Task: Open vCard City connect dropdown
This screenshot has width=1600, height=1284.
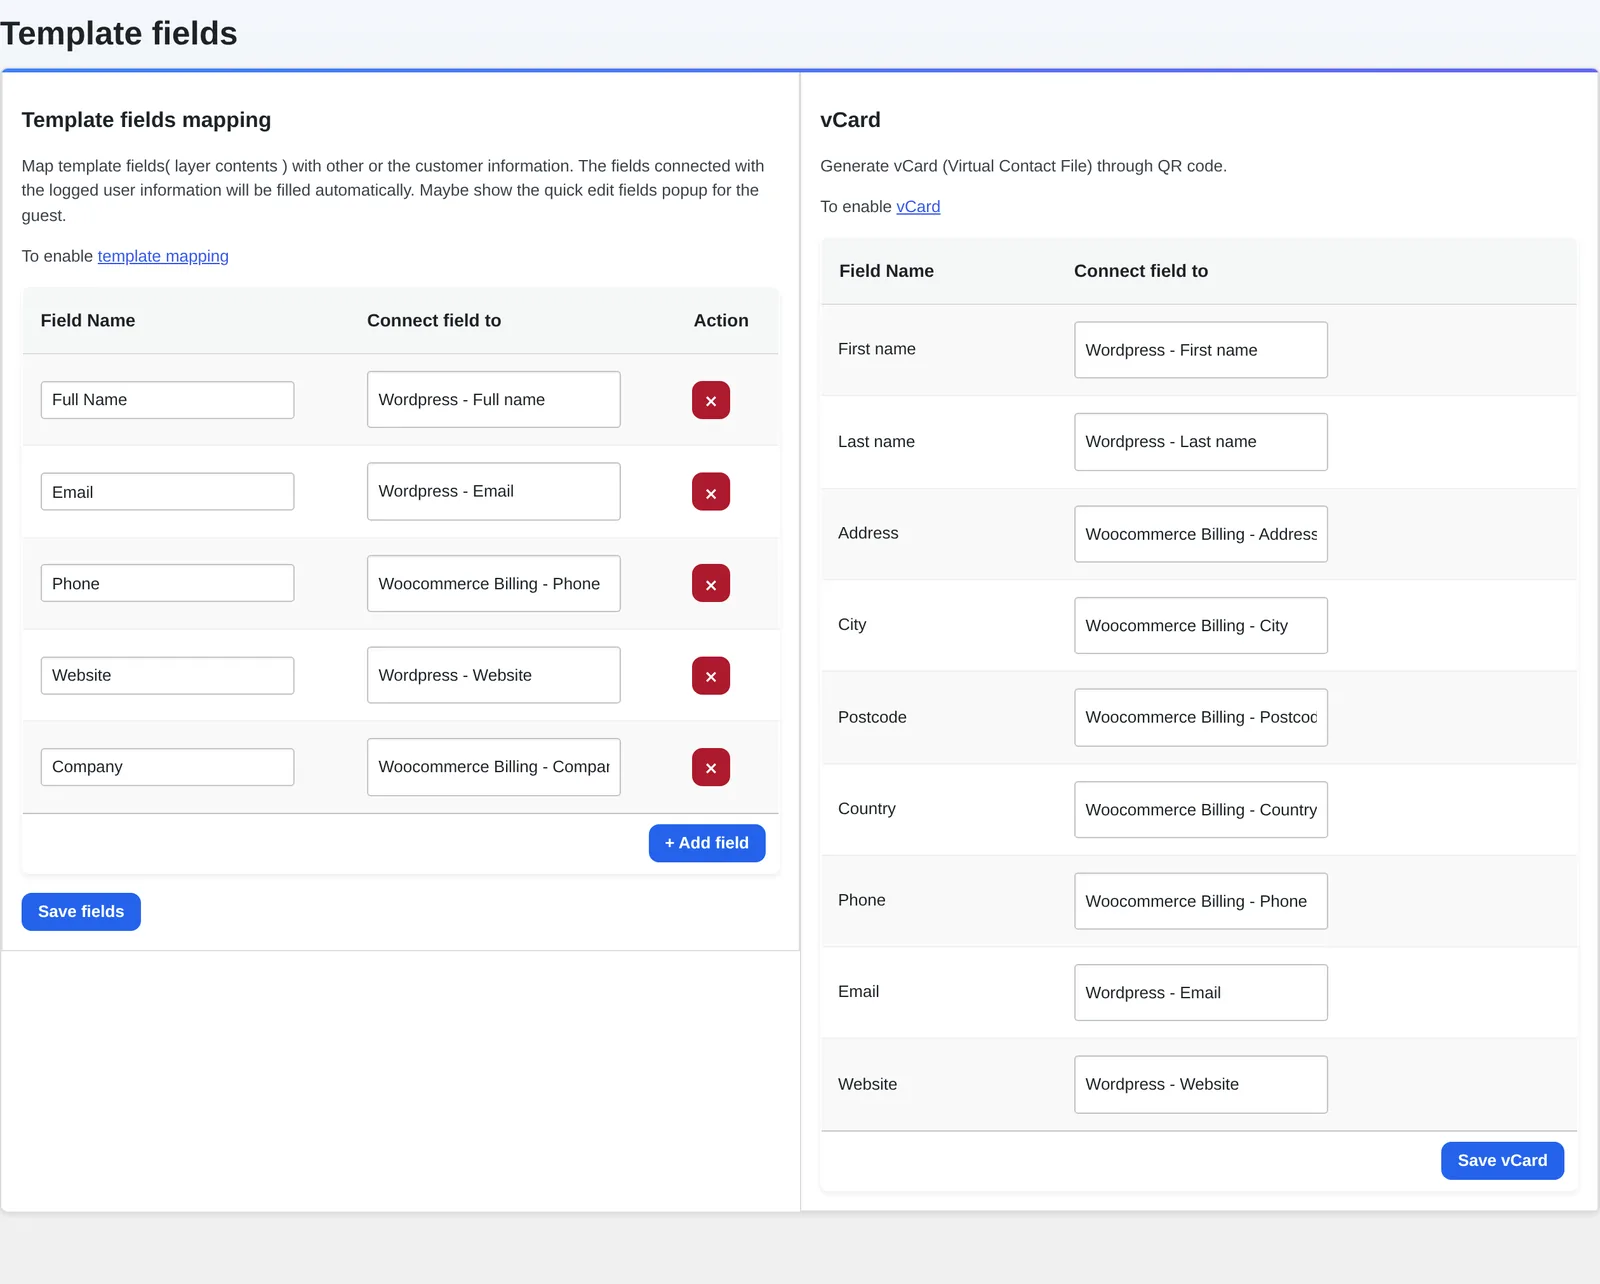Action: (x=1201, y=625)
